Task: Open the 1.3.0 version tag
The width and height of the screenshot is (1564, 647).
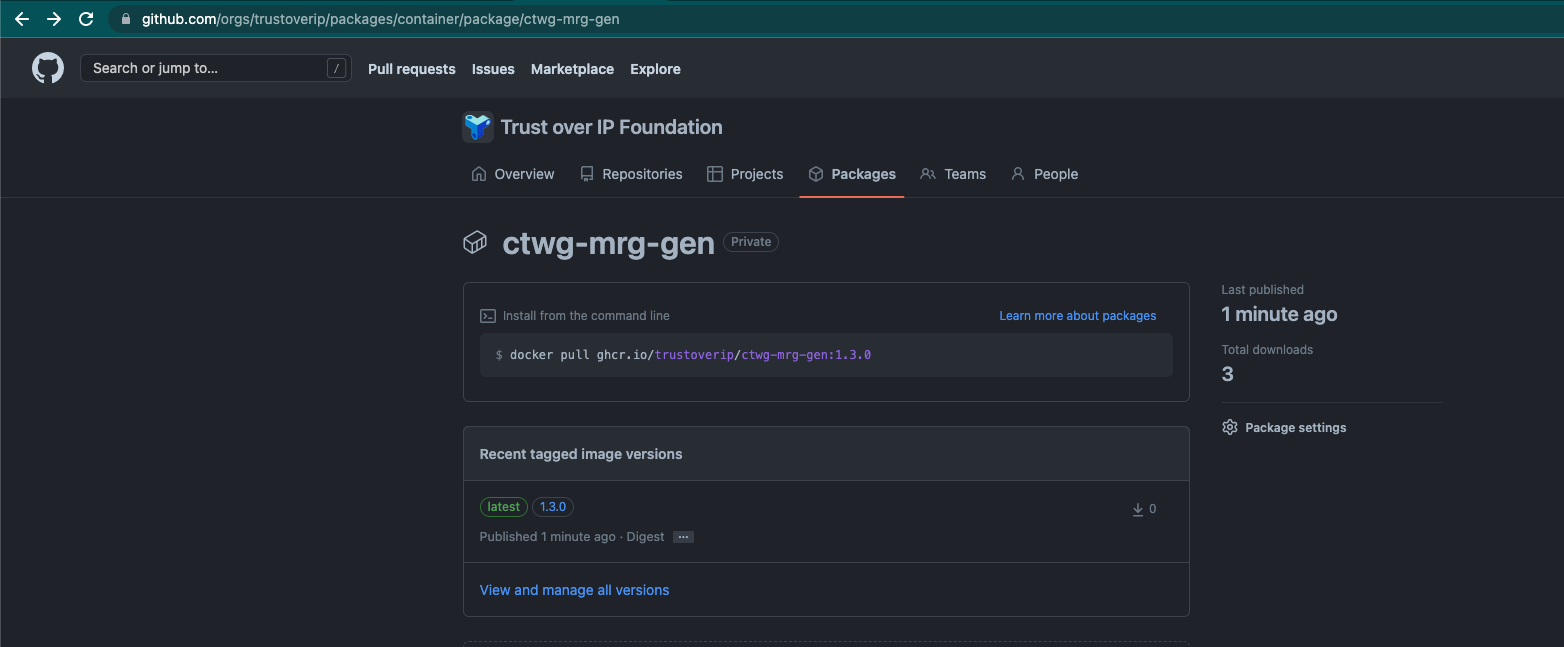Action: click(x=553, y=507)
